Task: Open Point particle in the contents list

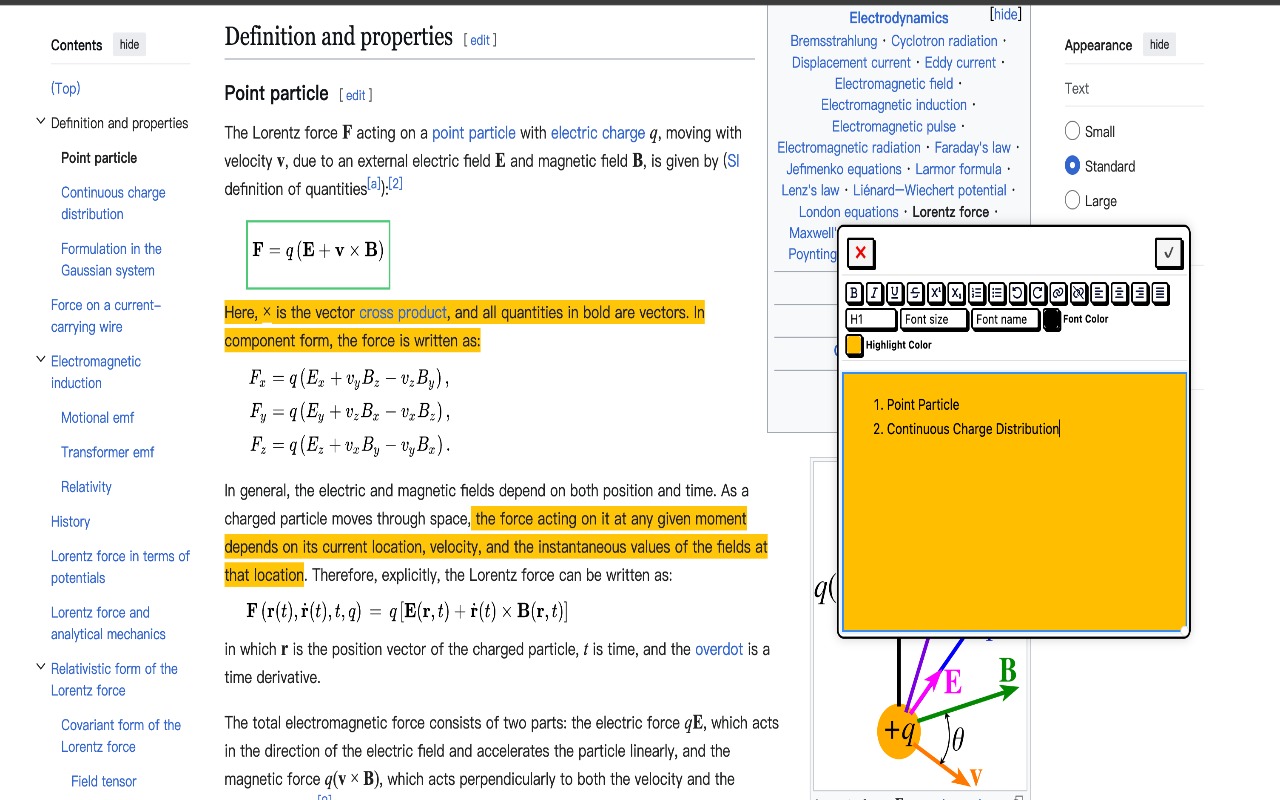Action: pos(99,158)
